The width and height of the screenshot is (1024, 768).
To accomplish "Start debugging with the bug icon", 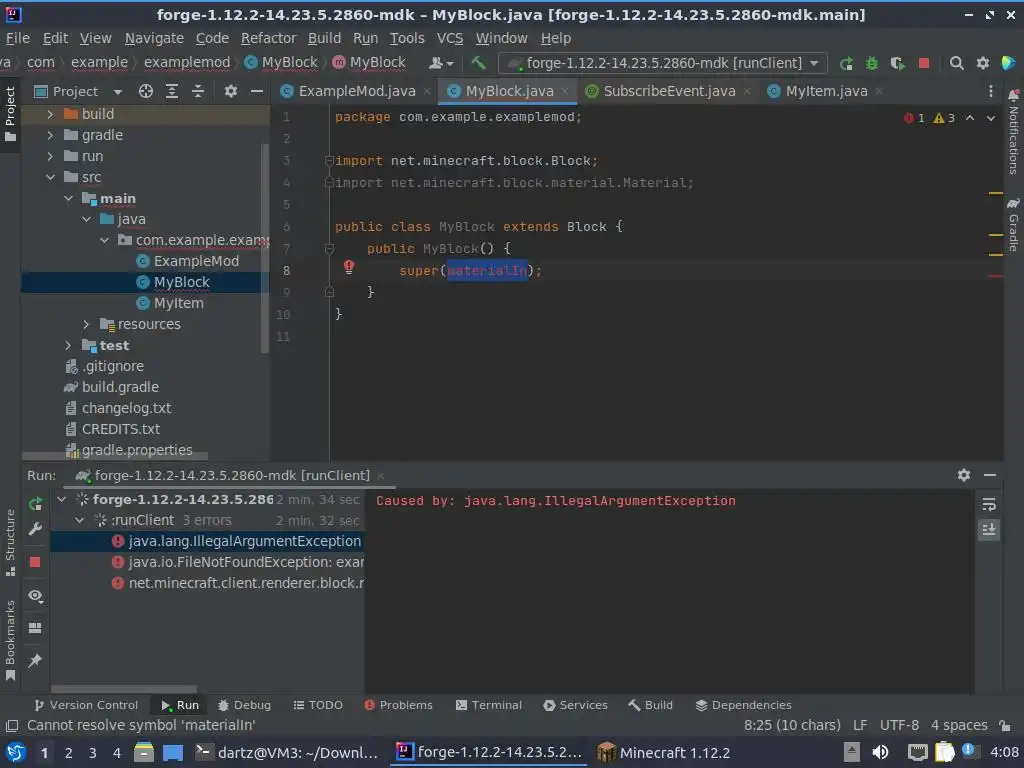I will click(872, 63).
